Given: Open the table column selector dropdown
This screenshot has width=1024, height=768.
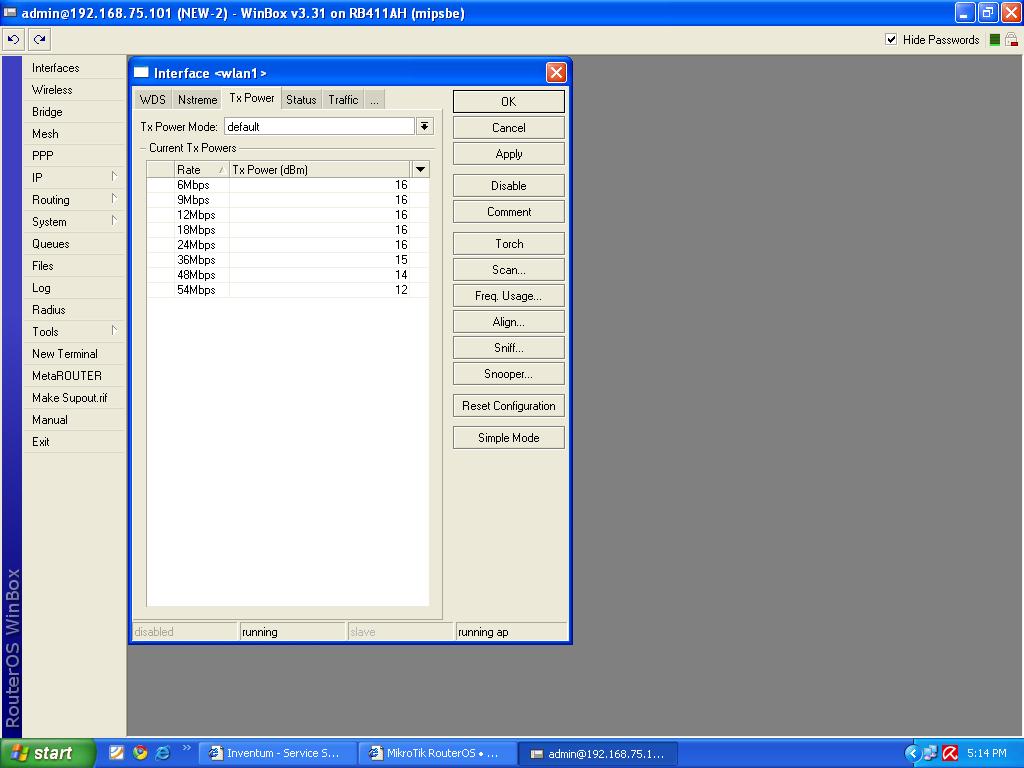Looking at the screenshot, I should [421, 170].
